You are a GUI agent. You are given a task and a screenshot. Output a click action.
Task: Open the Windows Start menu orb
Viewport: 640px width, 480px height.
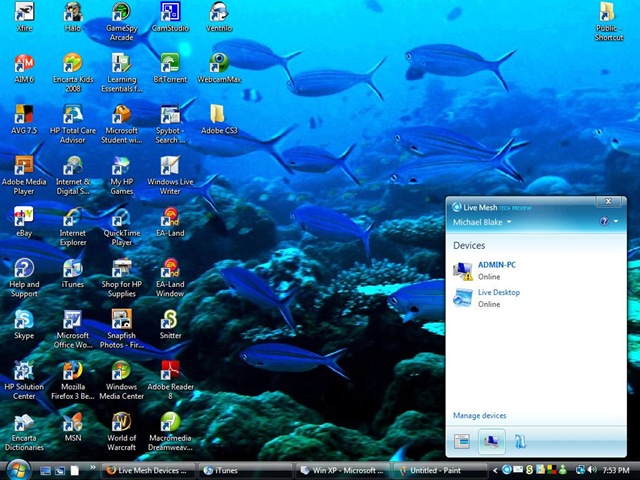pyautogui.click(x=18, y=470)
